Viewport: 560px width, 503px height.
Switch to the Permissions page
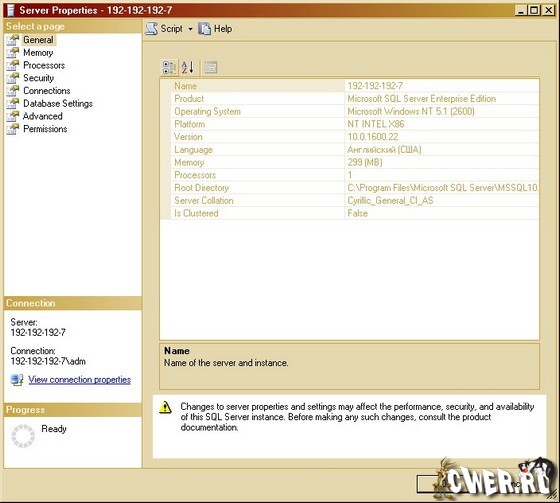[45, 129]
